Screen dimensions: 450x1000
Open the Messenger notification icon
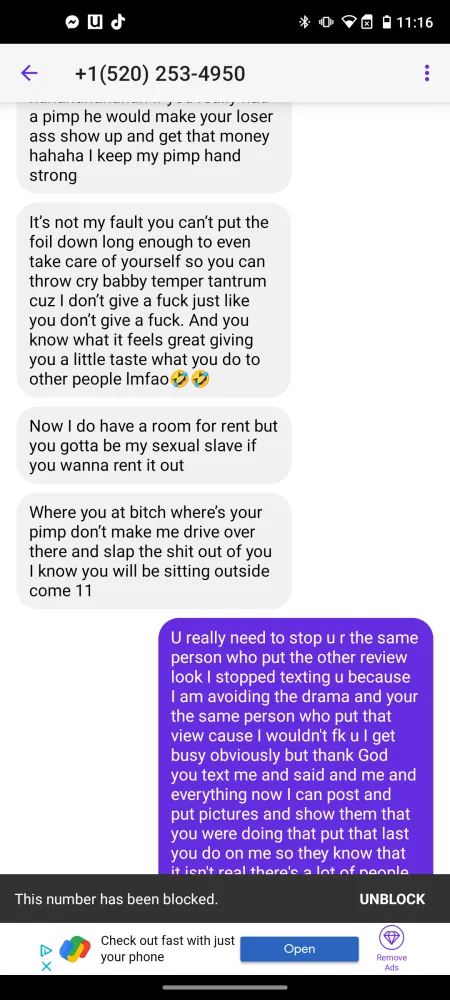[x=73, y=22]
